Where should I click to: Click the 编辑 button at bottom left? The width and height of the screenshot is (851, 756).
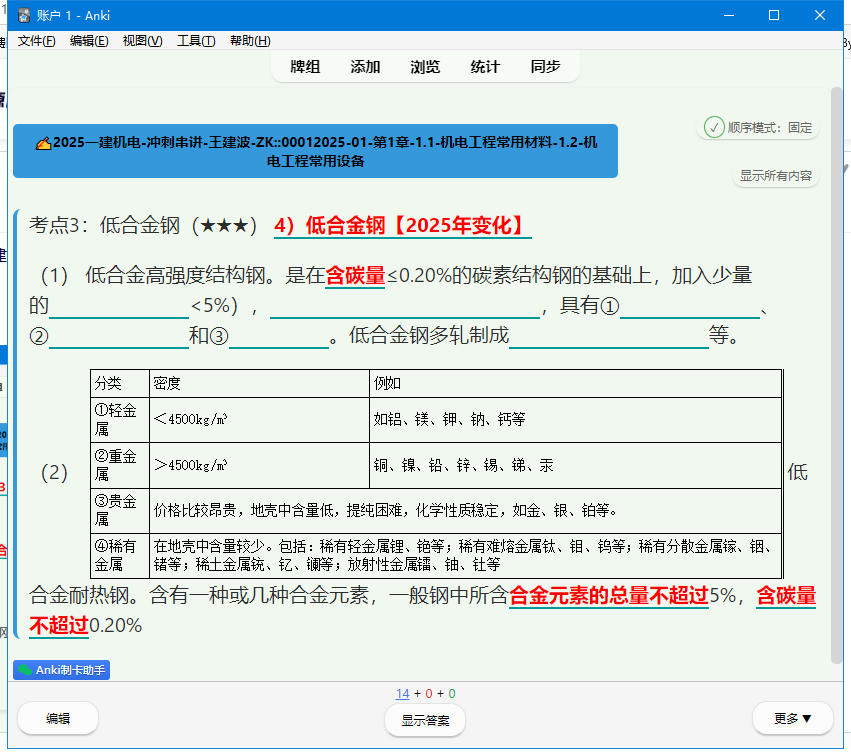tap(58, 718)
